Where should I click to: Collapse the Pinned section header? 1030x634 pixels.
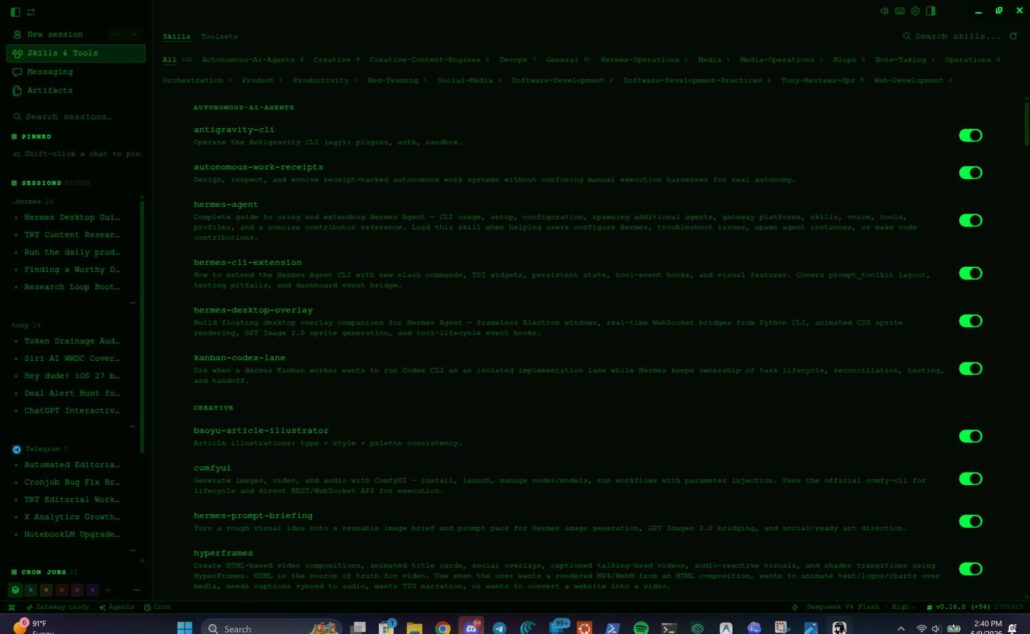32,137
